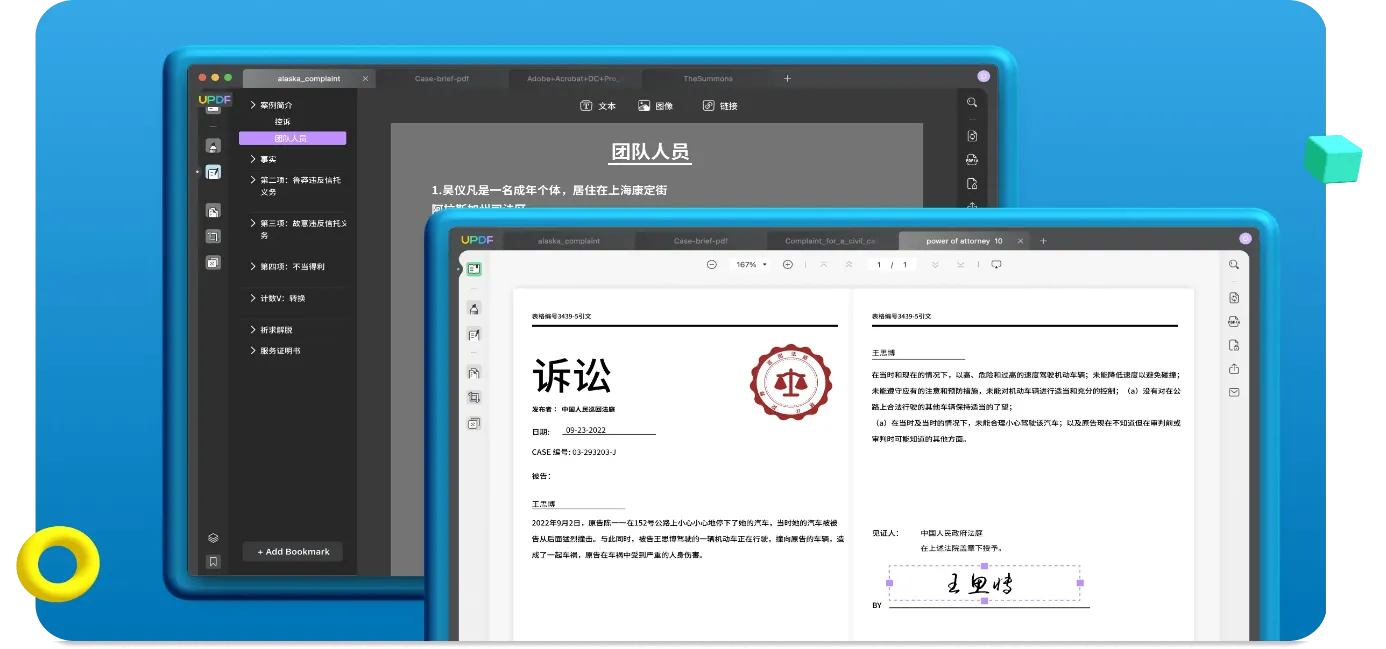Click the current page number field
The image size is (1386, 649).
pyautogui.click(x=879, y=265)
